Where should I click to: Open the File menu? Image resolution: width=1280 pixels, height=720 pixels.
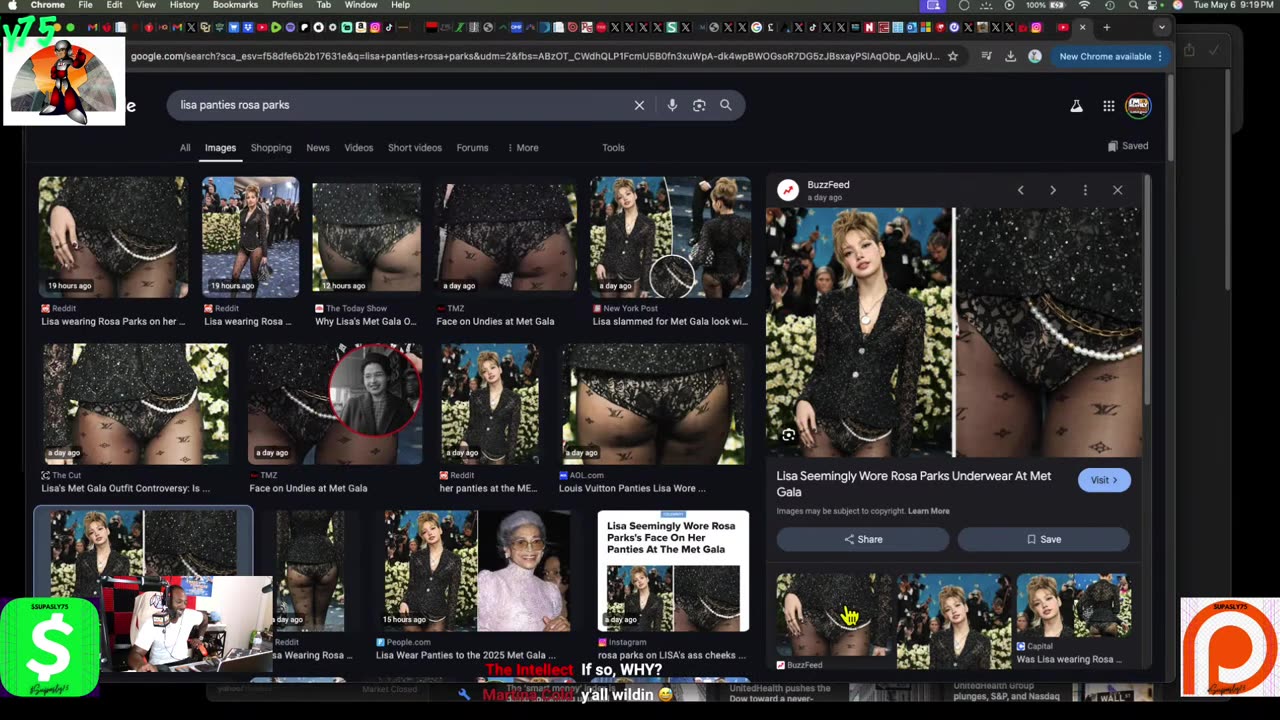tap(86, 5)
